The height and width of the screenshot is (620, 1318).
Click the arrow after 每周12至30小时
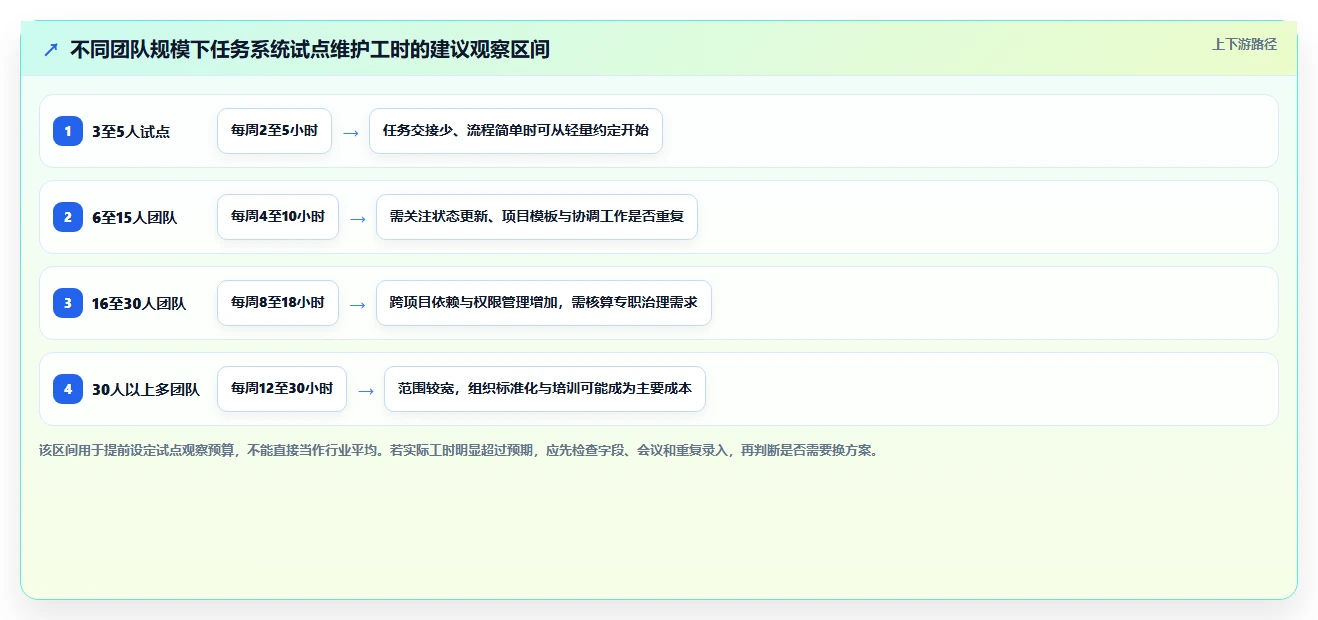365,390
